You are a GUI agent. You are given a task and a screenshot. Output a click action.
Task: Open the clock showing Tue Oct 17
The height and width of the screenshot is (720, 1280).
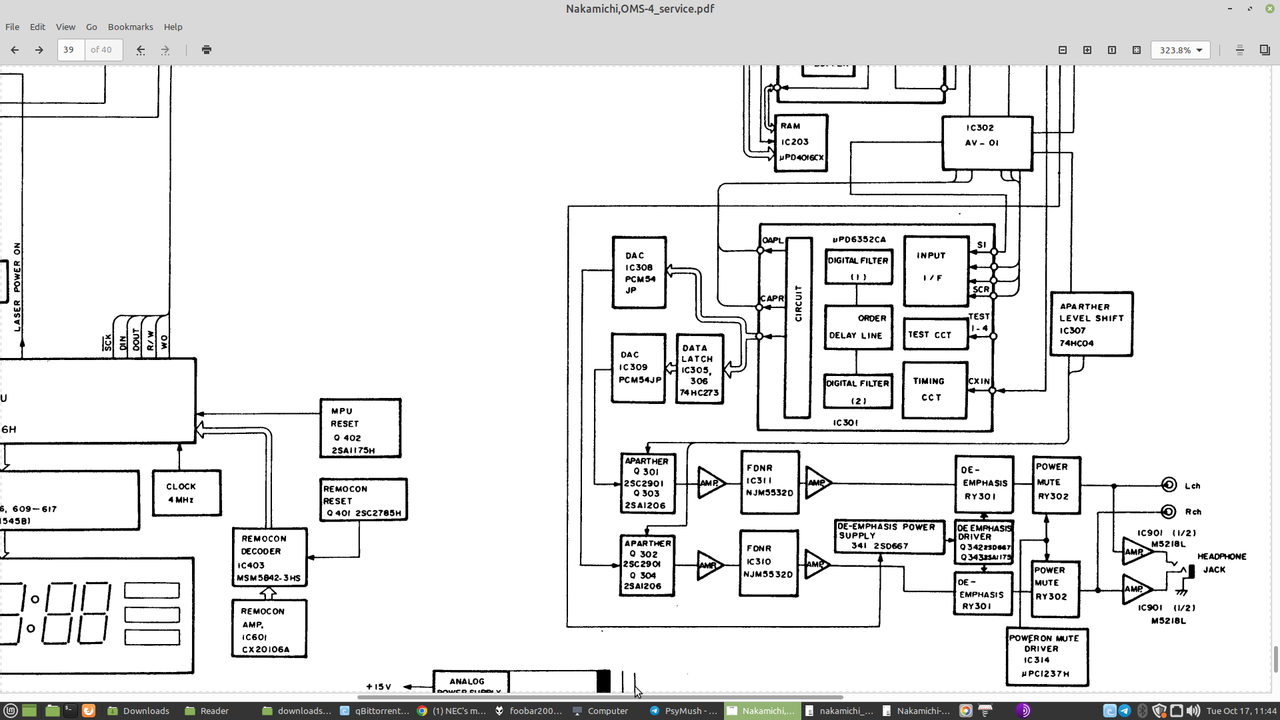click(1241, 711)
